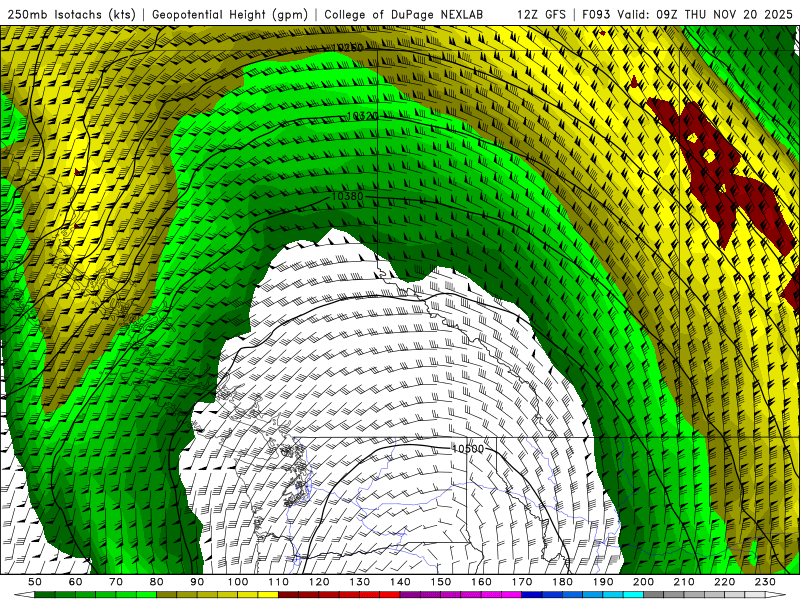Click the 'F093' forecast hour label
Image resolution: width=800 pixels, height=600 pixels.
click(596, 14)
